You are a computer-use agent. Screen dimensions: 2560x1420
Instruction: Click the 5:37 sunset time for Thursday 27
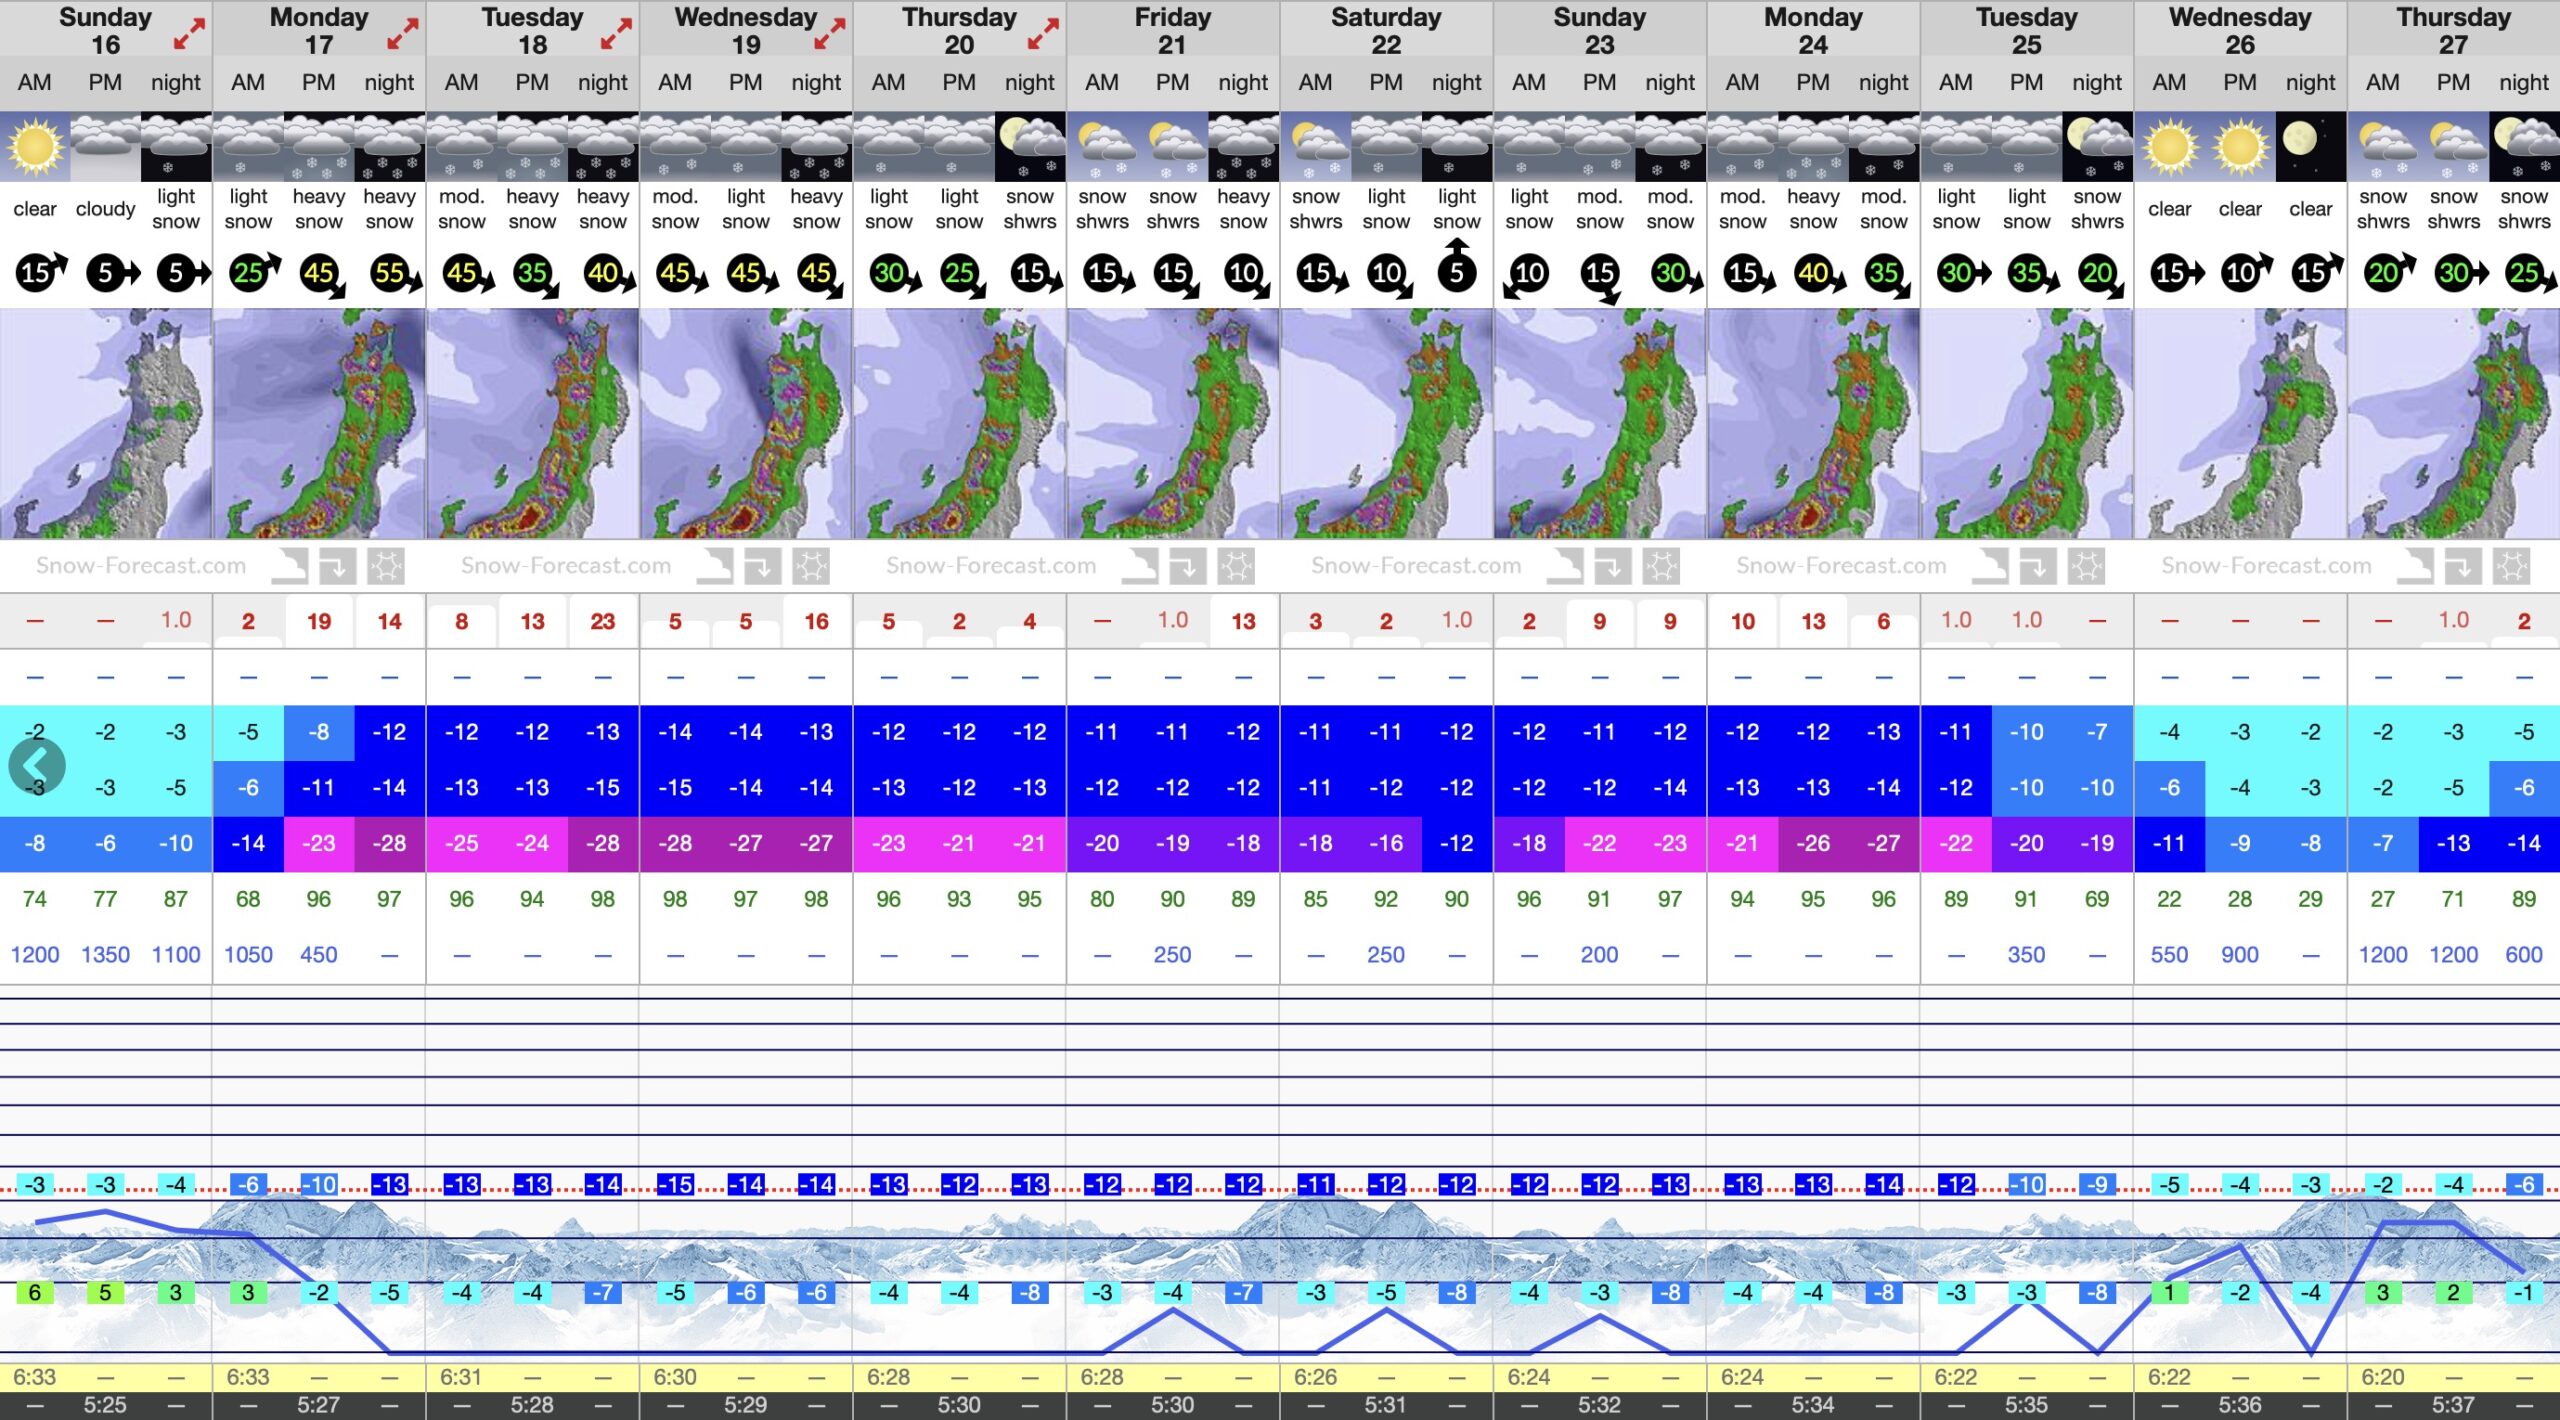[x=2453, y=1405]
